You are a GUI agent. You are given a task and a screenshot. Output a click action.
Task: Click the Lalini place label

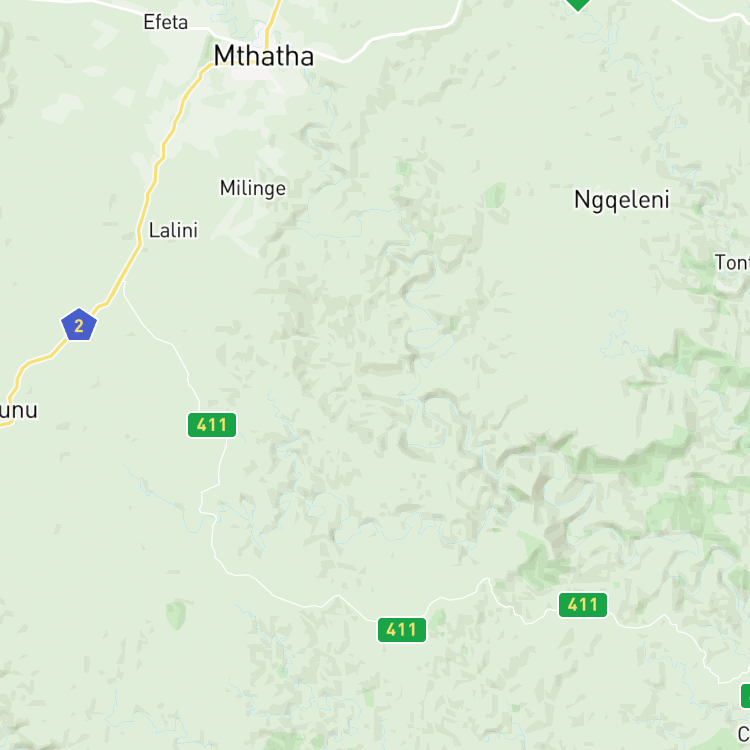click(173, 230)
